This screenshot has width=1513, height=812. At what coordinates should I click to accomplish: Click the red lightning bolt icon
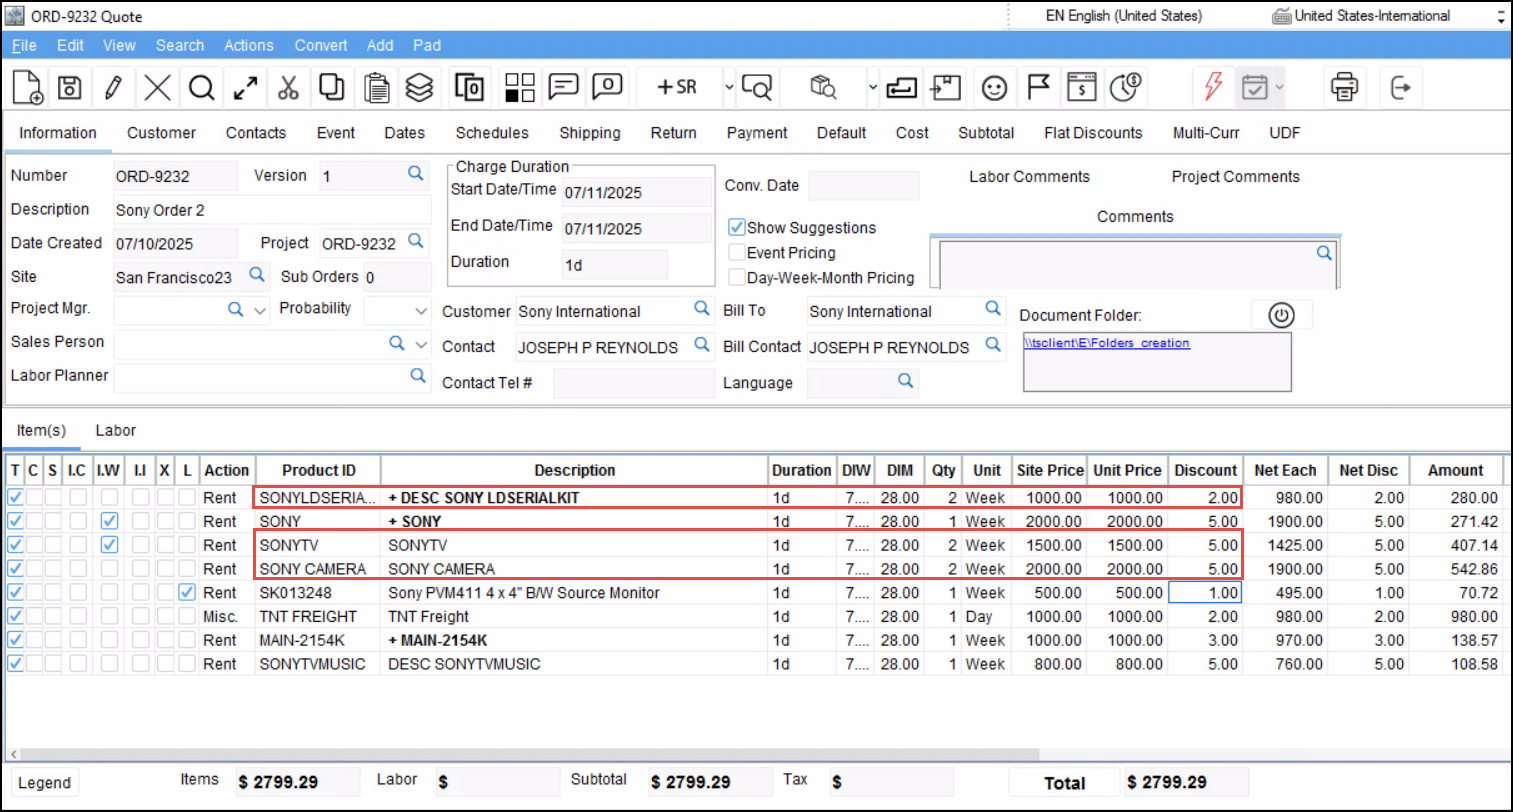click(x=1213, y=87)
